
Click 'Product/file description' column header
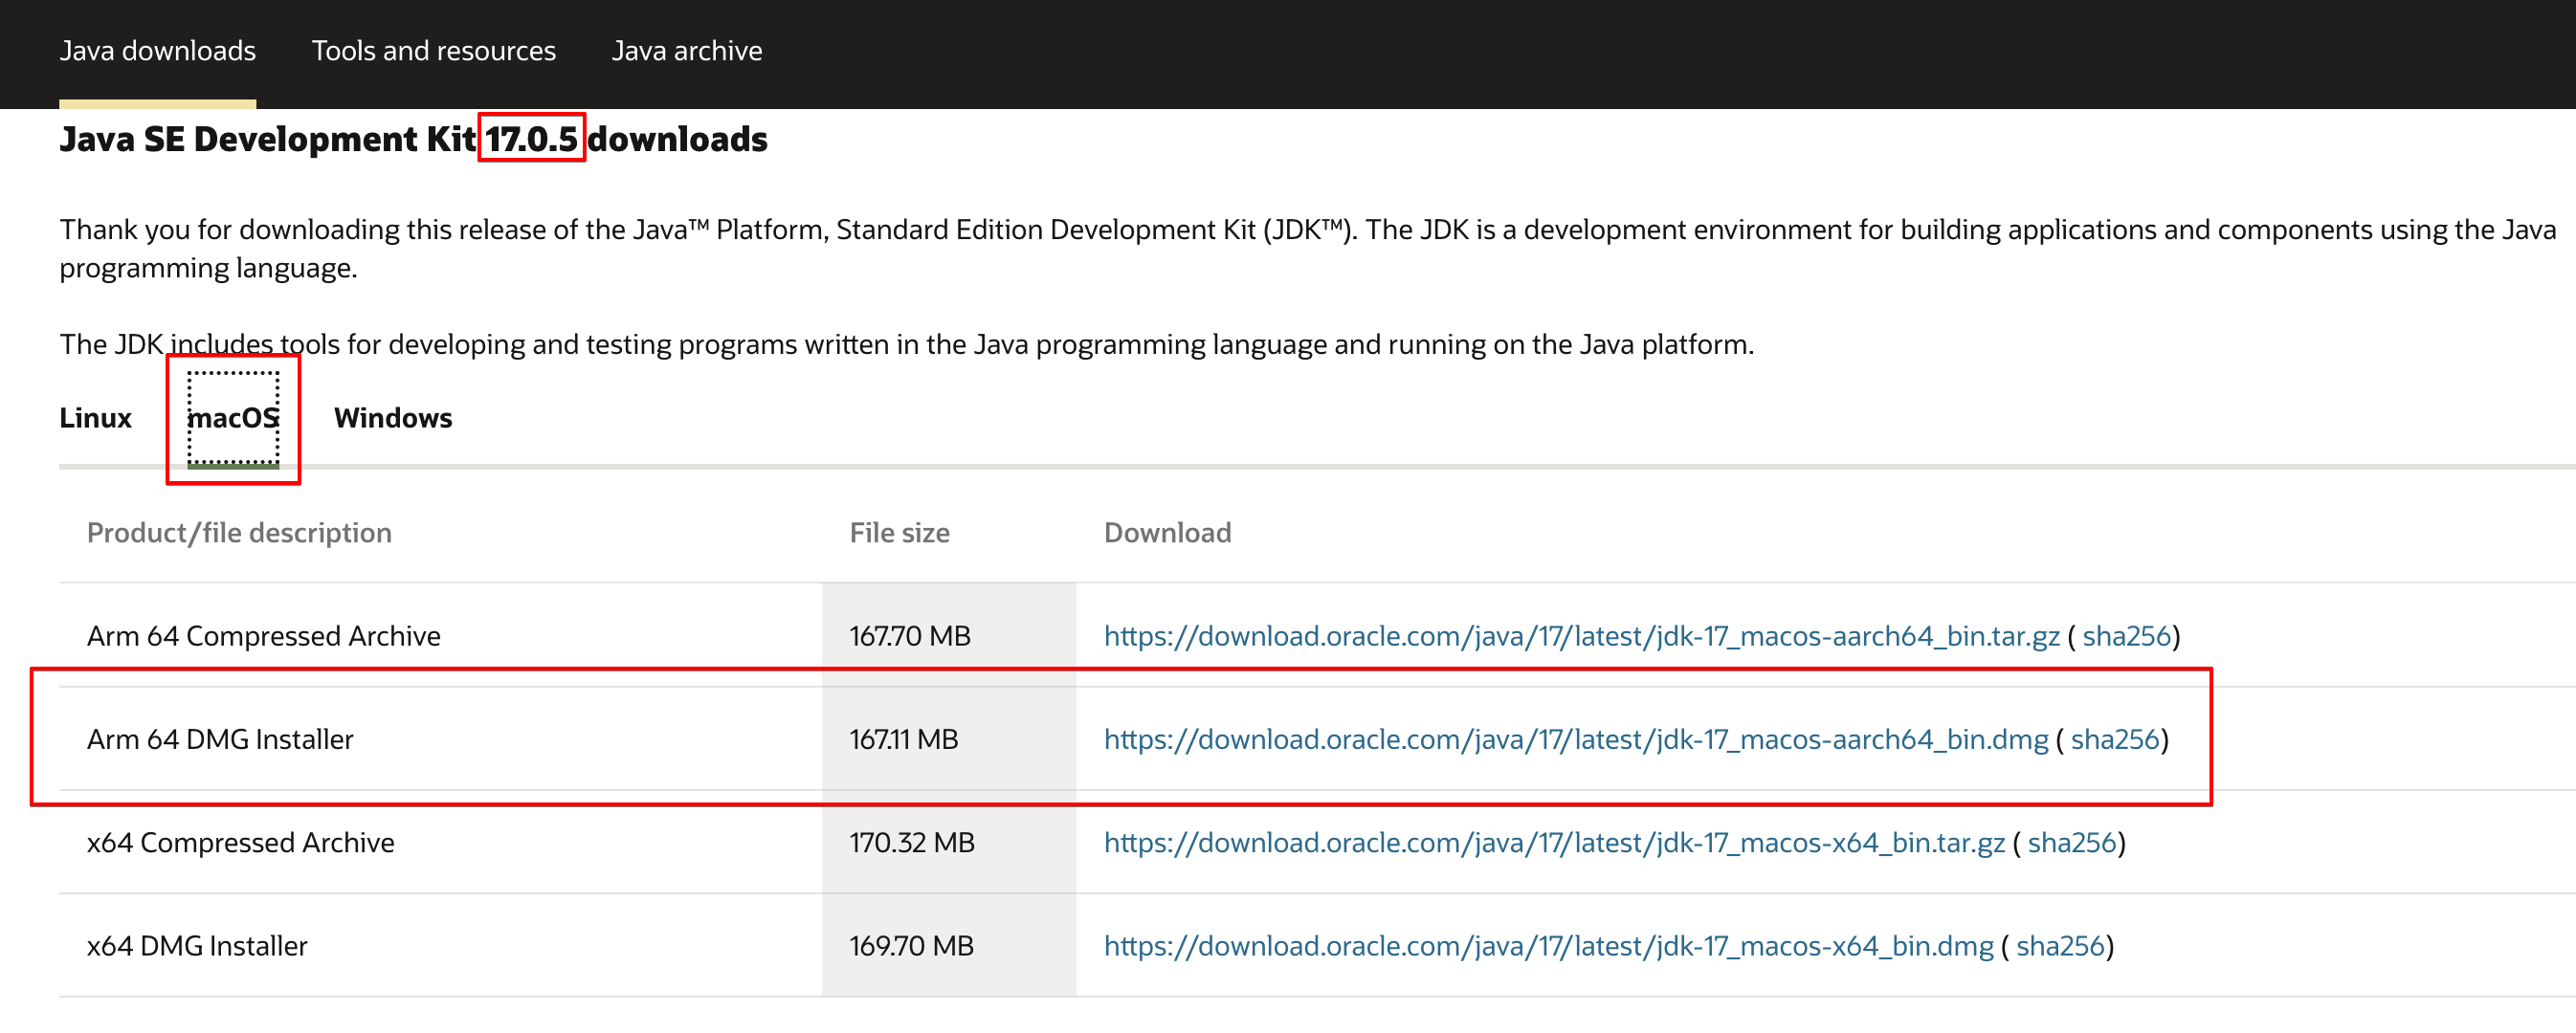pos(239,532)
